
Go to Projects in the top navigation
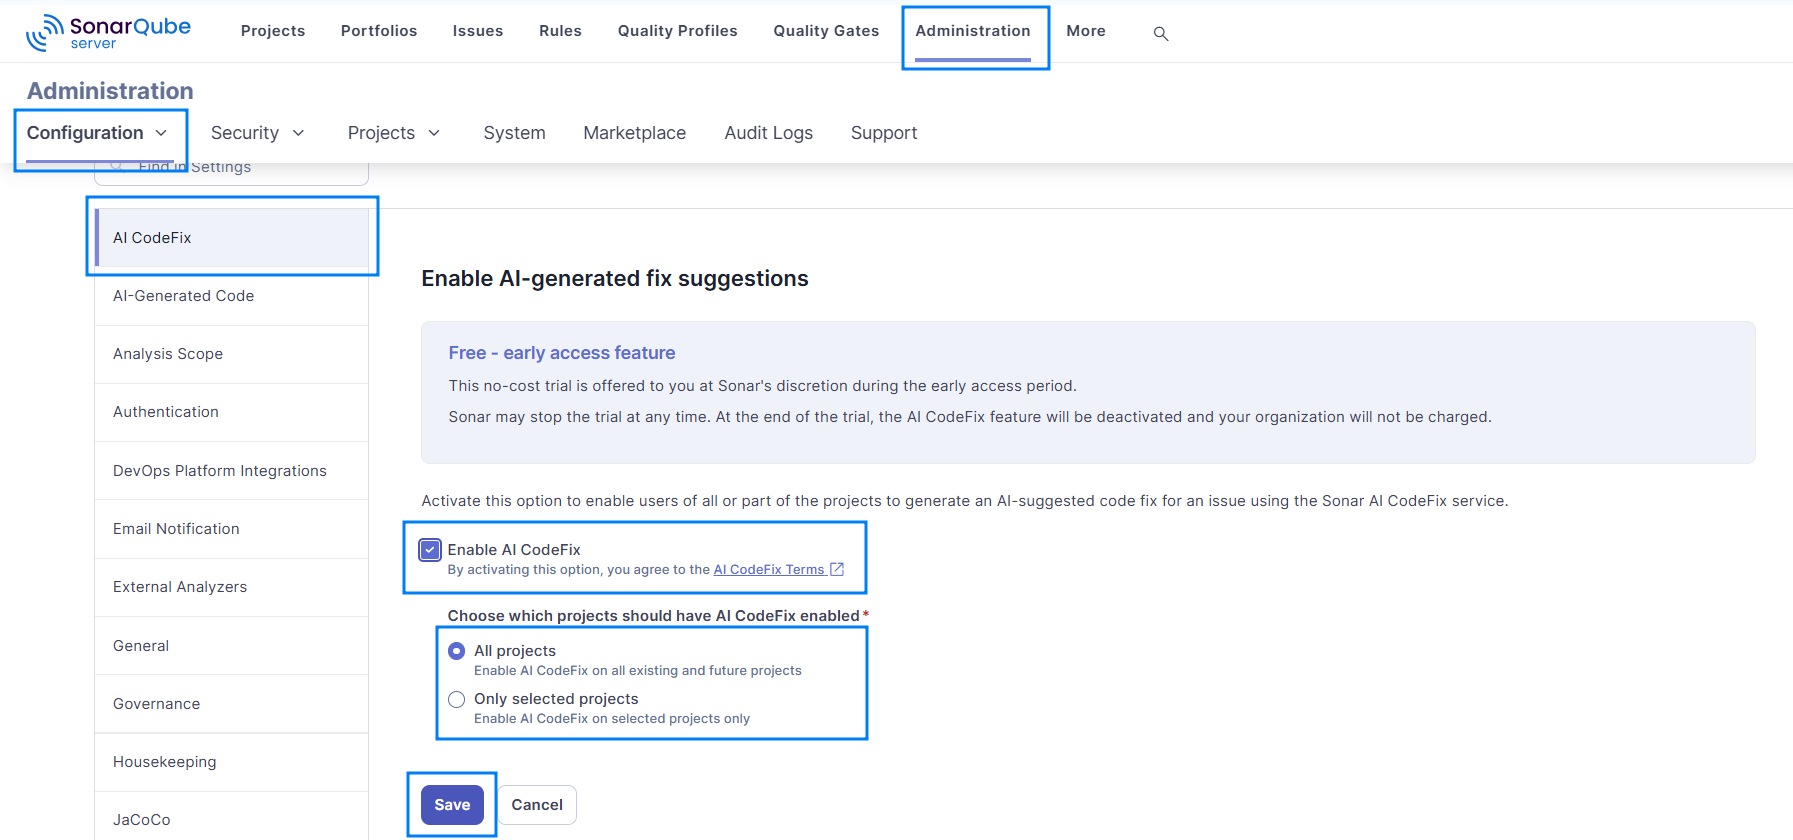(x=273, y=31)
